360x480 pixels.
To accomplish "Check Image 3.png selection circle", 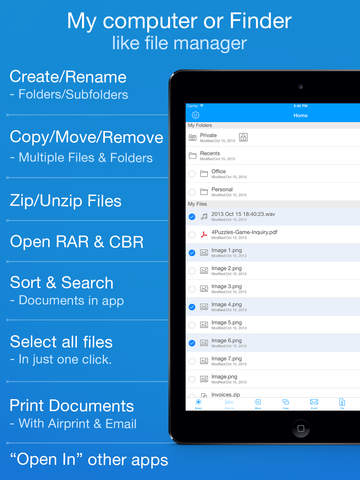I will (192, 289).
